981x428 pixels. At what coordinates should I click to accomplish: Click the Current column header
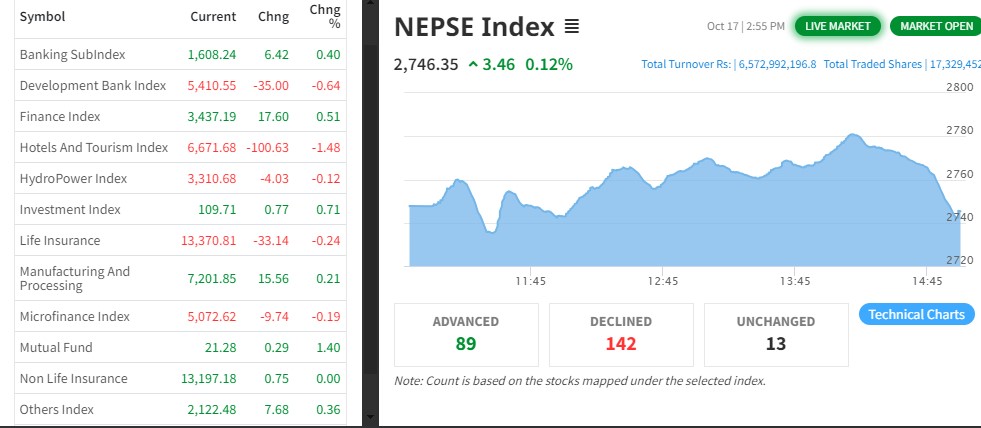click(213, 17)
